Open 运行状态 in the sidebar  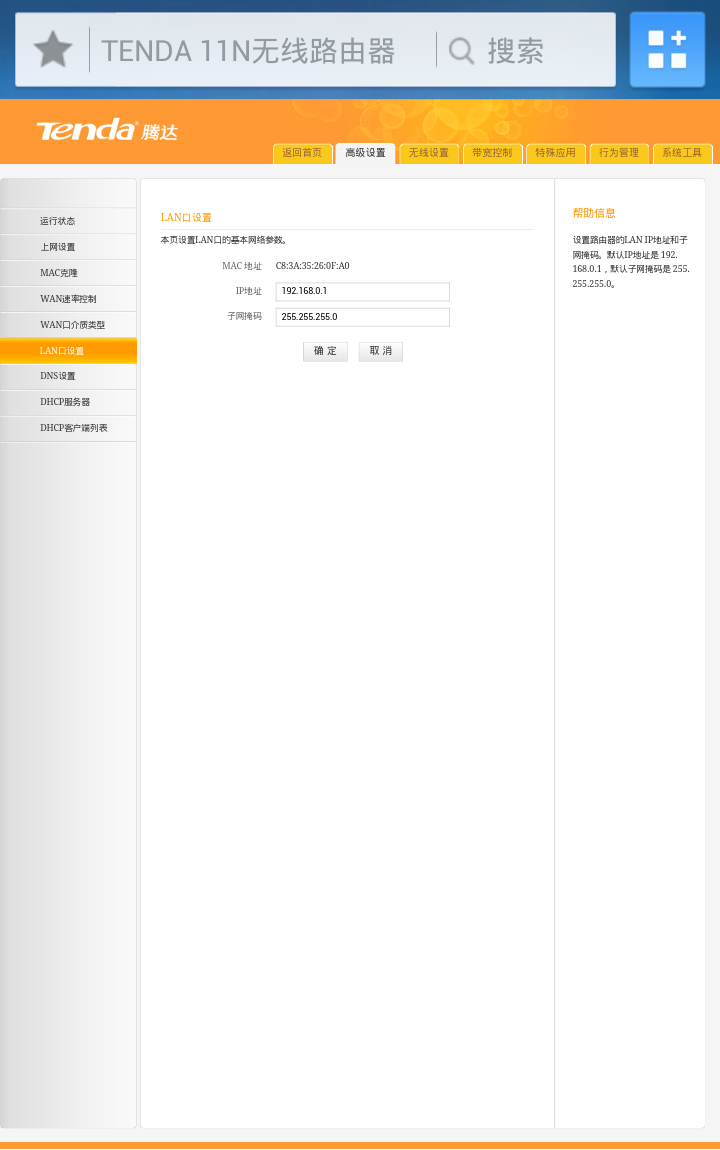68,221
